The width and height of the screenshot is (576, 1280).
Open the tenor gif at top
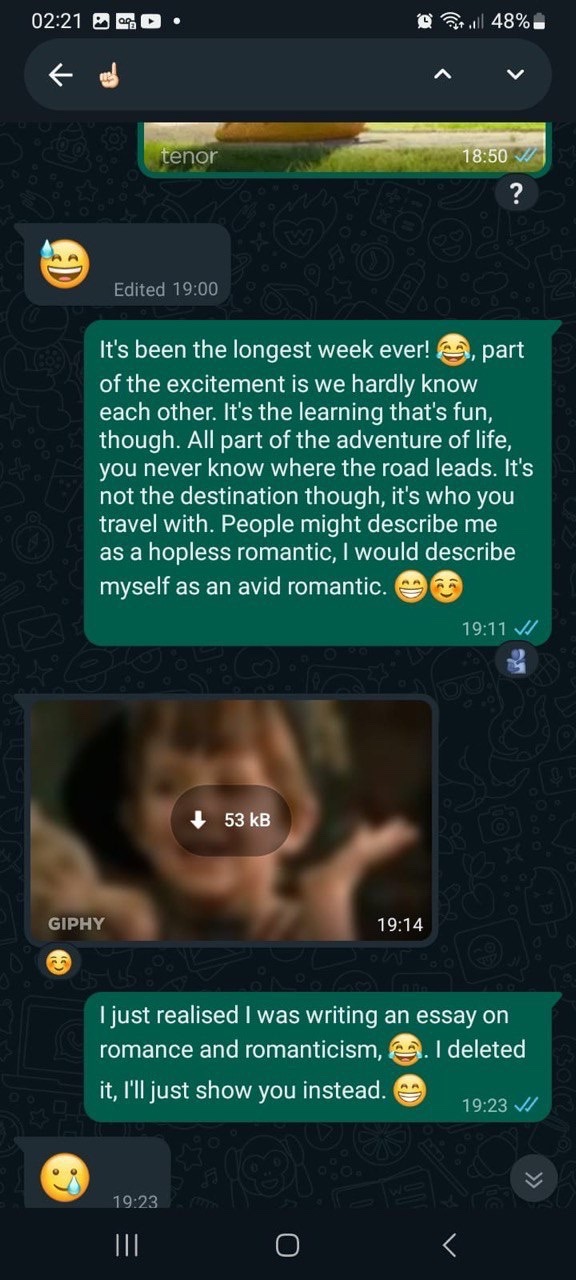coord(344,148)
